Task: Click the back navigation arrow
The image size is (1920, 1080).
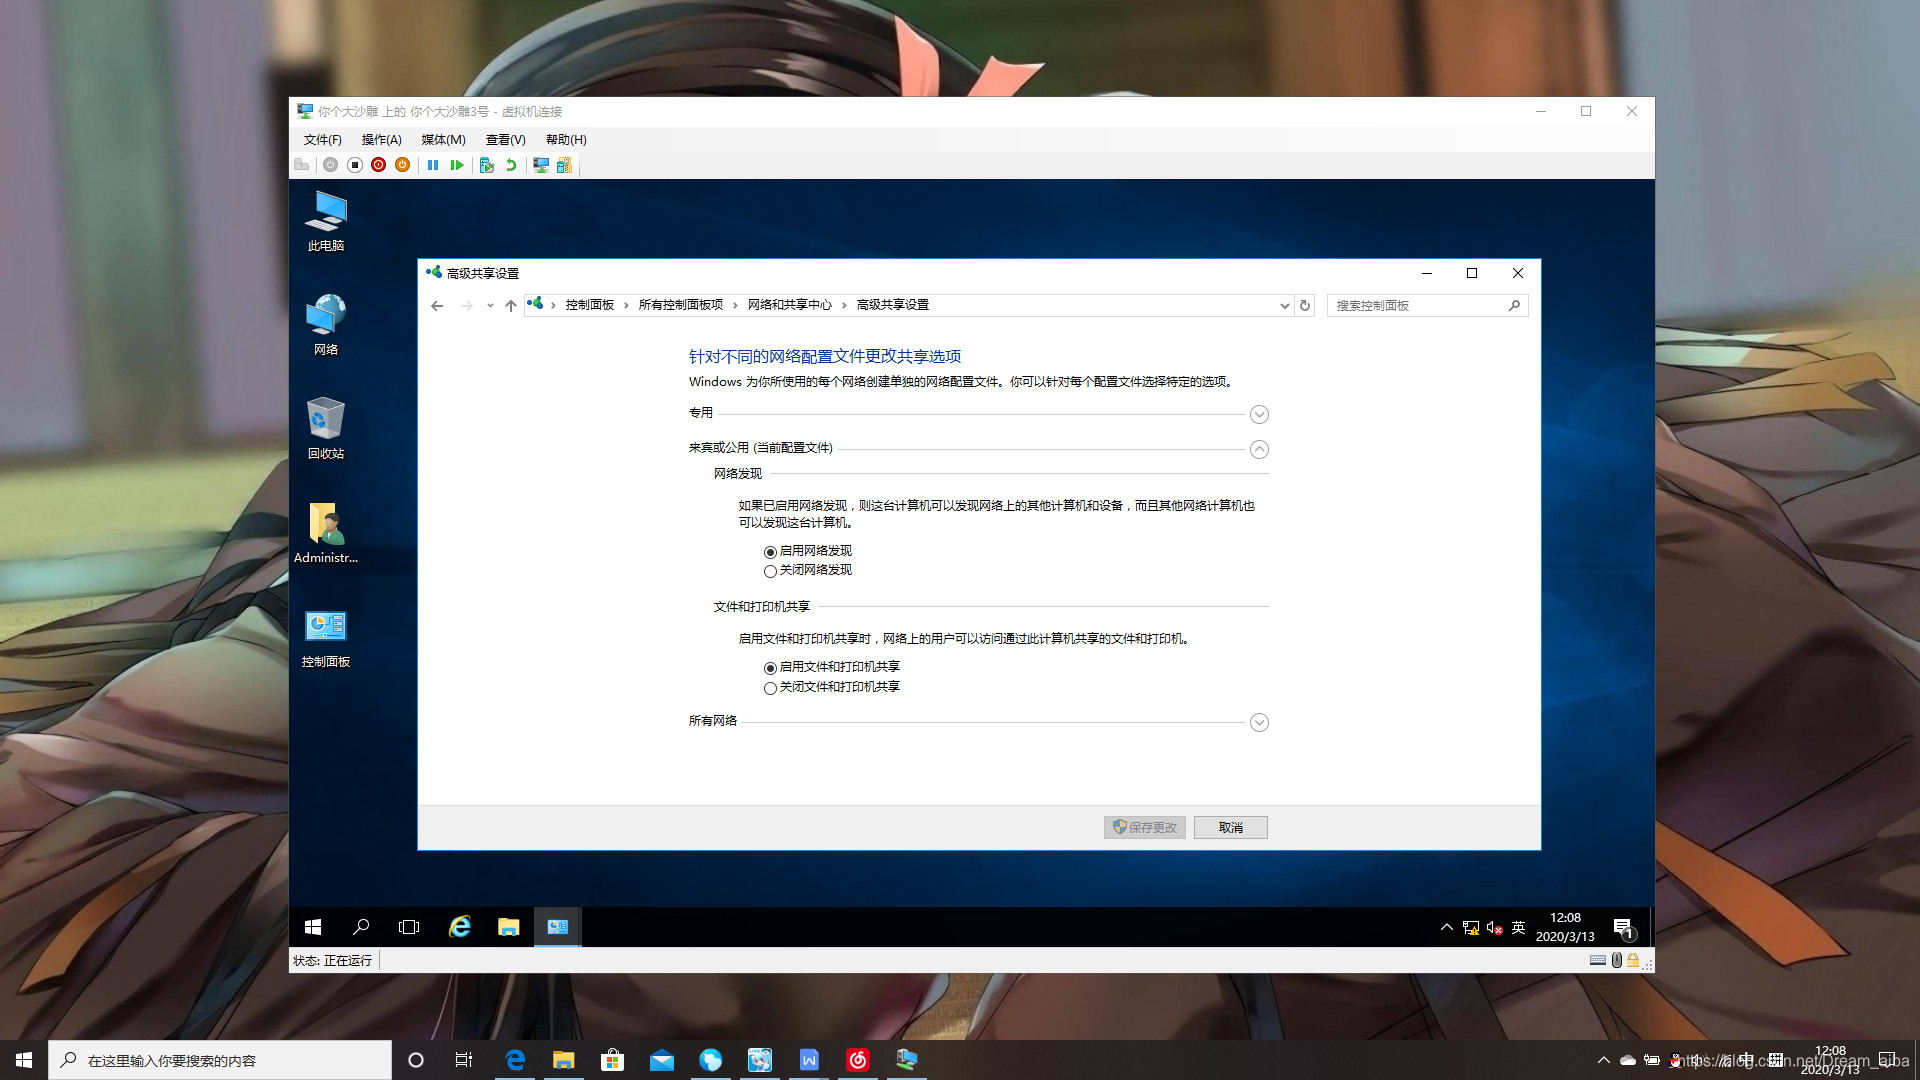Action: pos(437,306)
